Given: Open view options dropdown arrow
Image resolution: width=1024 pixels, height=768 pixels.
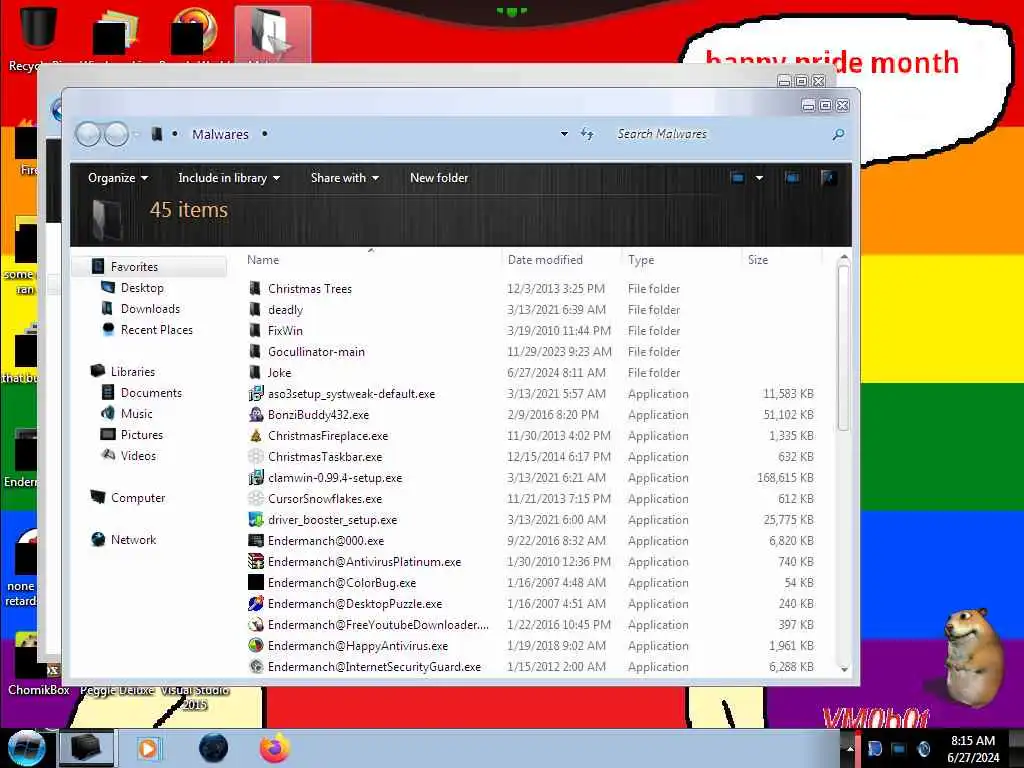Looking at the screenshot, I should click(x=760, y=178).
